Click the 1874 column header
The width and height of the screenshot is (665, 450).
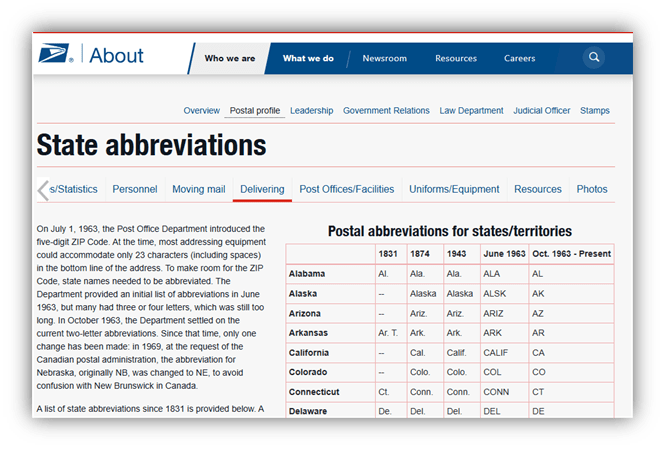click(x=419, y=254)
